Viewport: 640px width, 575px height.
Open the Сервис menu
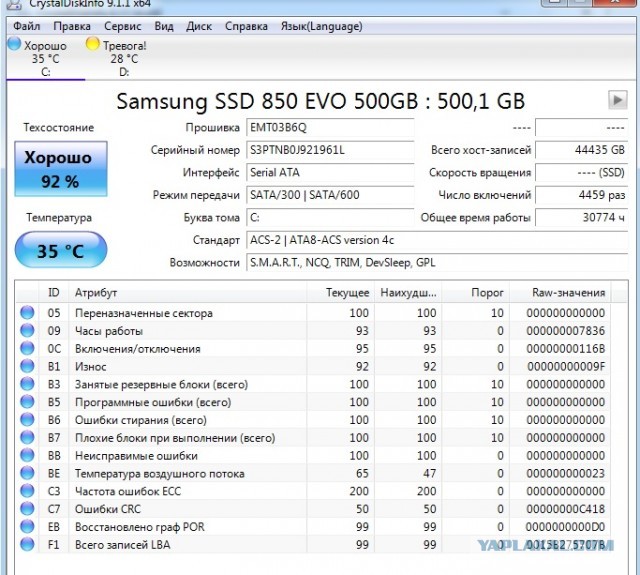[122, 27]
